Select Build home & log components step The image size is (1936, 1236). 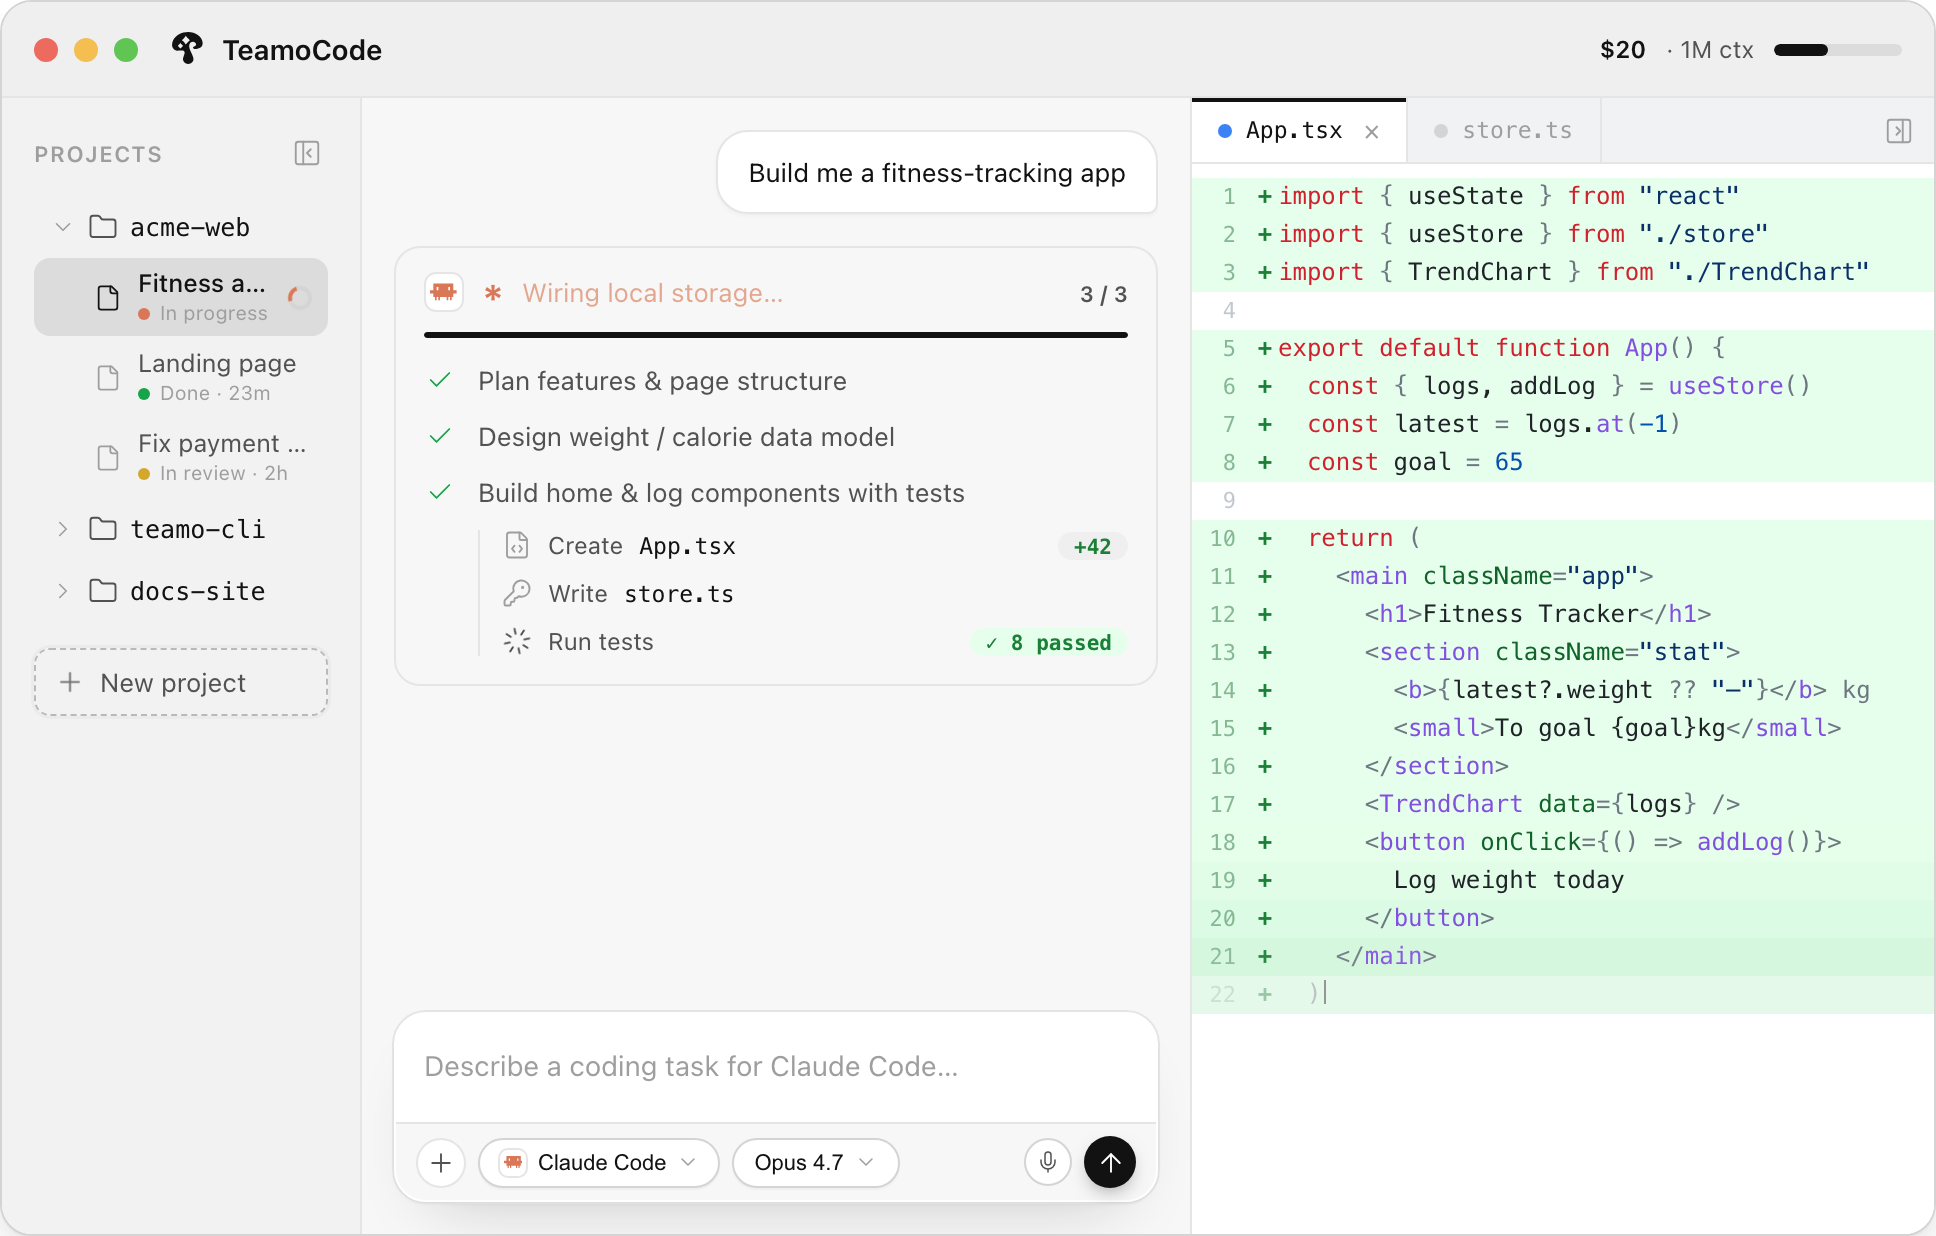point(721,493)
